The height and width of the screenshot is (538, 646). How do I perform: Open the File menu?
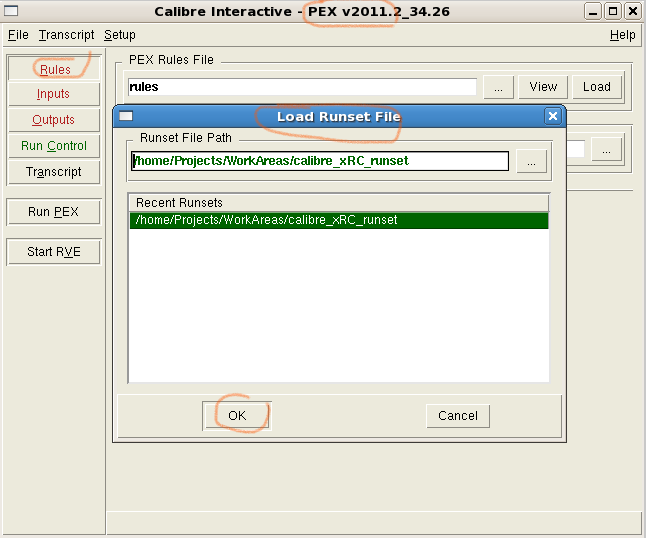[x=18, y=35]
